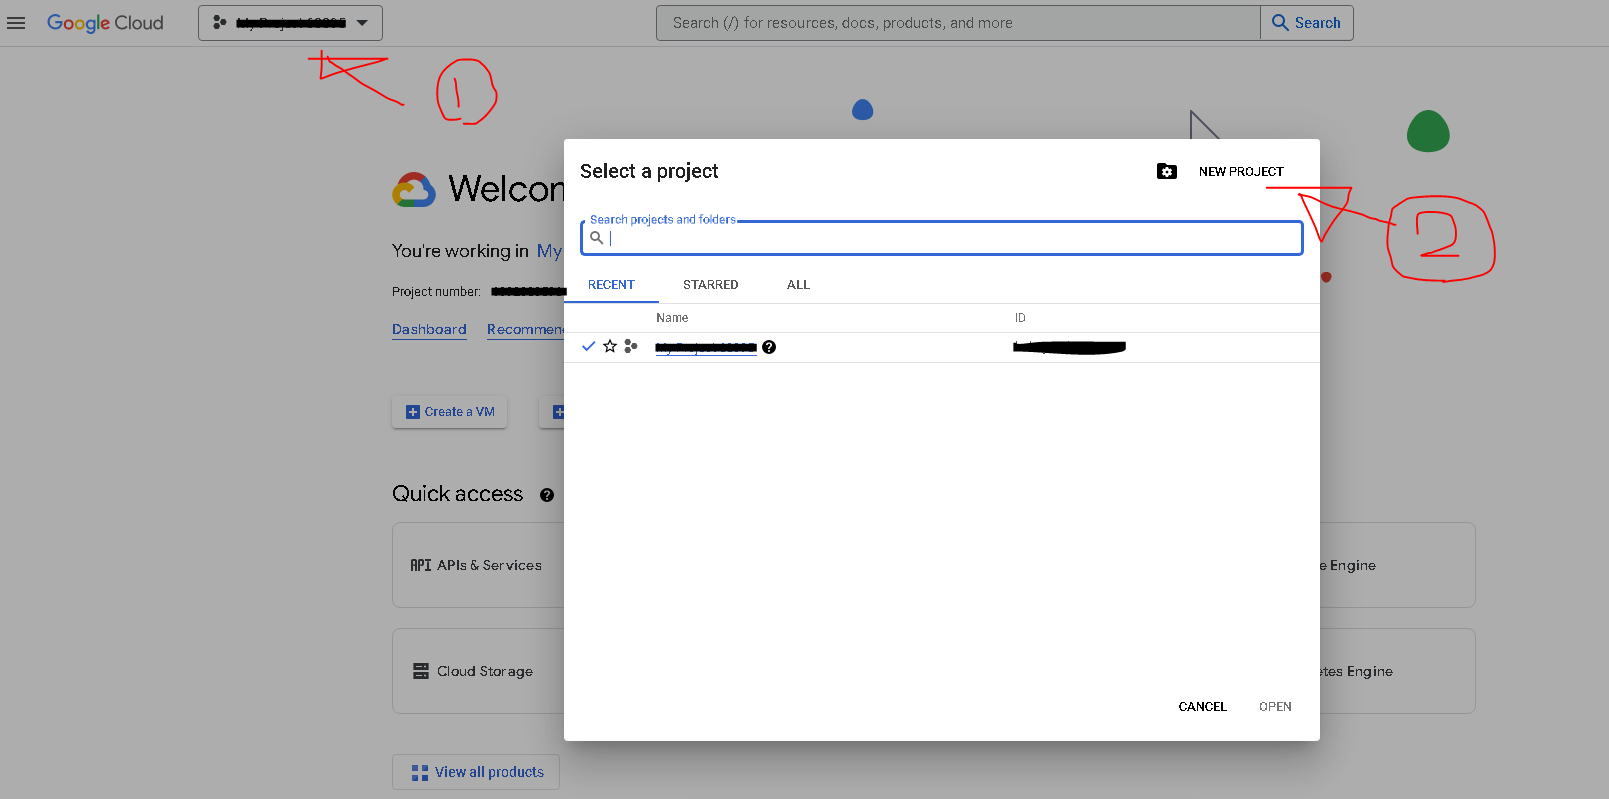
Task: Switch to the RECENT tab
Action: click(611, 285)
